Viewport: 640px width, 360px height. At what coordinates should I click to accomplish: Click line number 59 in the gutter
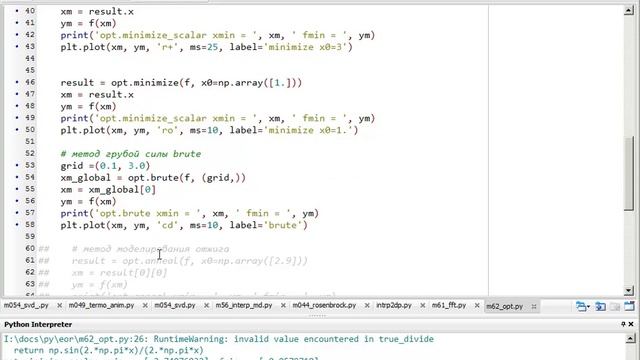click(30, 236)
